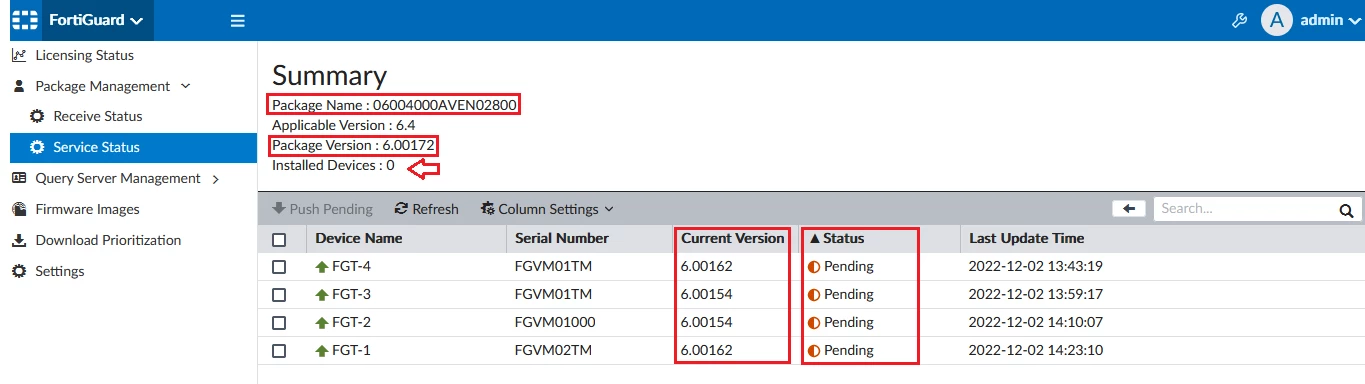Click the Pending status icon for FGT-4
This screenshot has width=1365, height=384.
click(814, 267)
